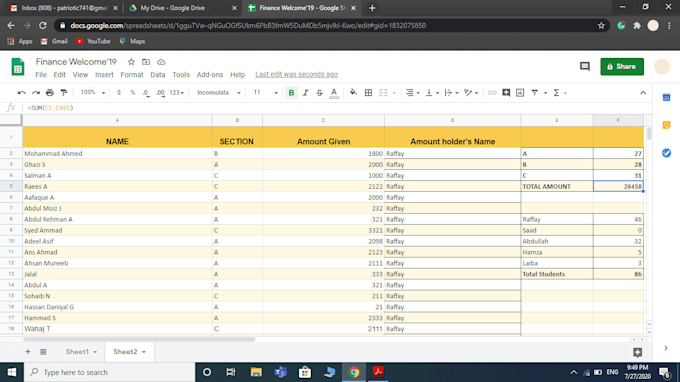Click the taskbar search box
680x382 pixels.
tap(108, 372)
